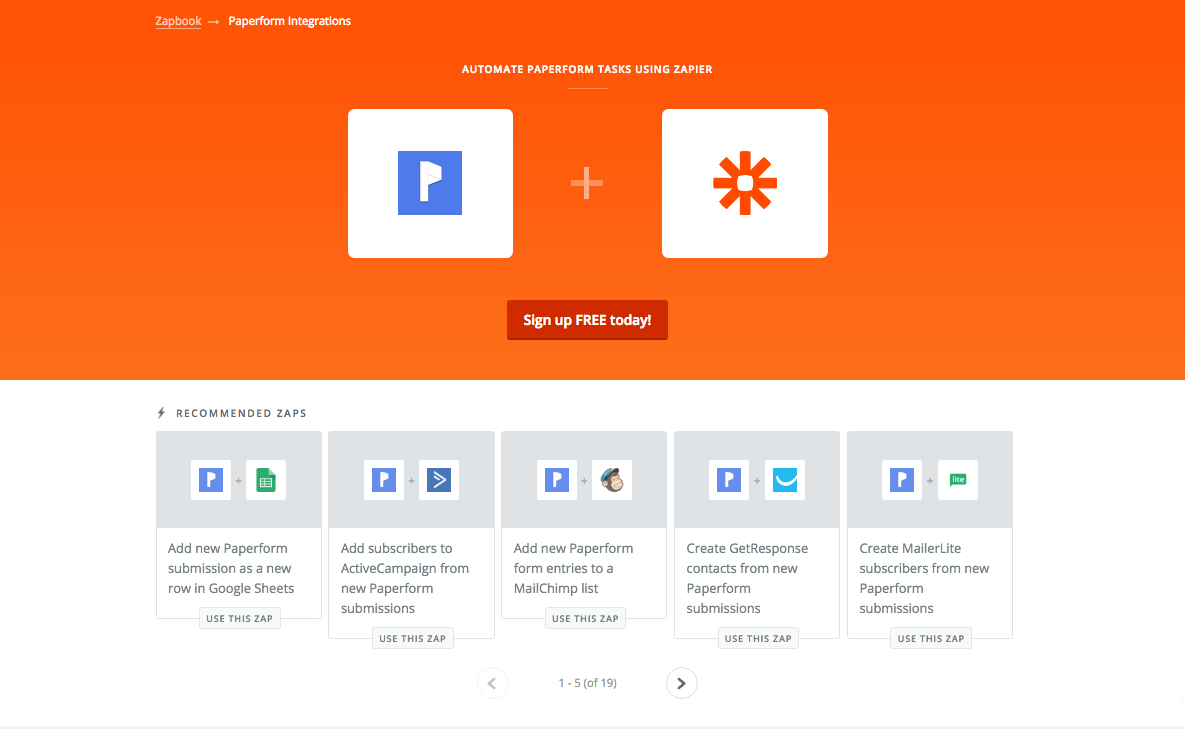The height and width of the screenshot is (729, 1185).
Task: Use this zap for ActiveCampaign subscribers
Action: [413, 638]
